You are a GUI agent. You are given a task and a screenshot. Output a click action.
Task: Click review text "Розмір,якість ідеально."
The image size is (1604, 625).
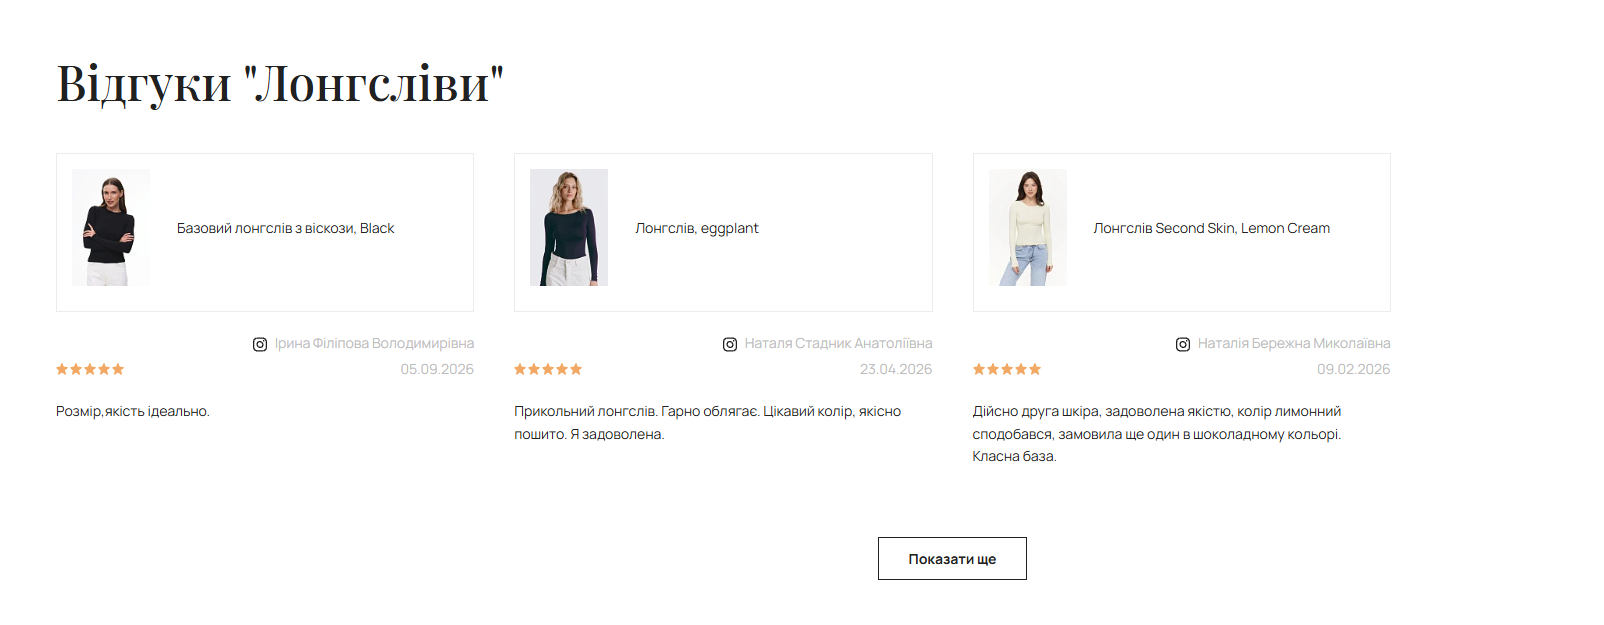click(133, 411)
